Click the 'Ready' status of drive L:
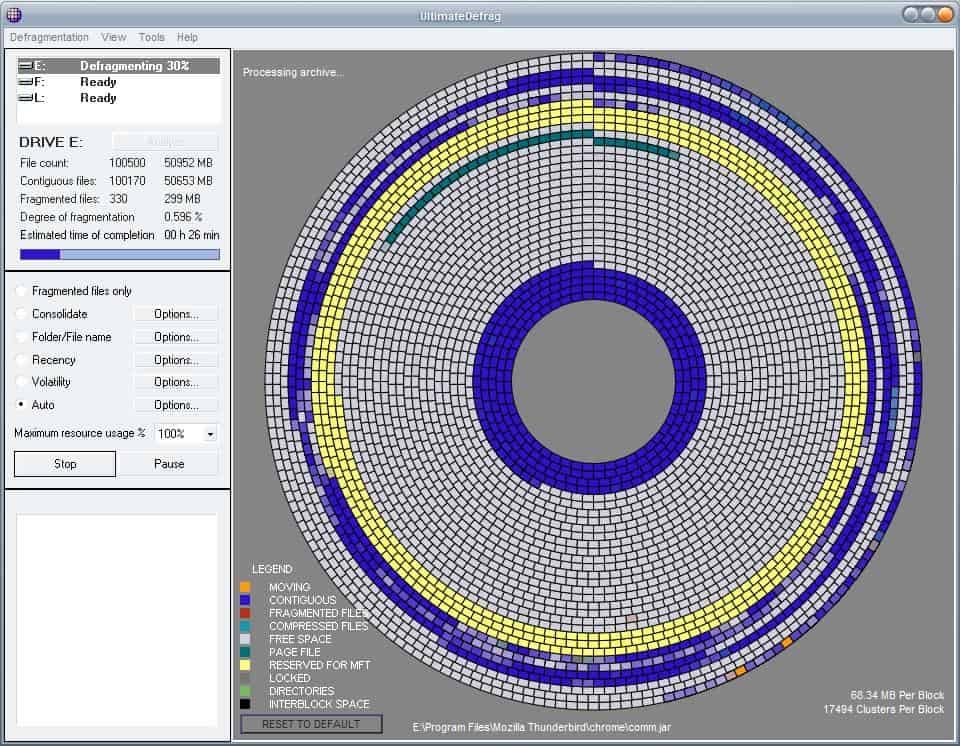 click(x=98, y=97)
